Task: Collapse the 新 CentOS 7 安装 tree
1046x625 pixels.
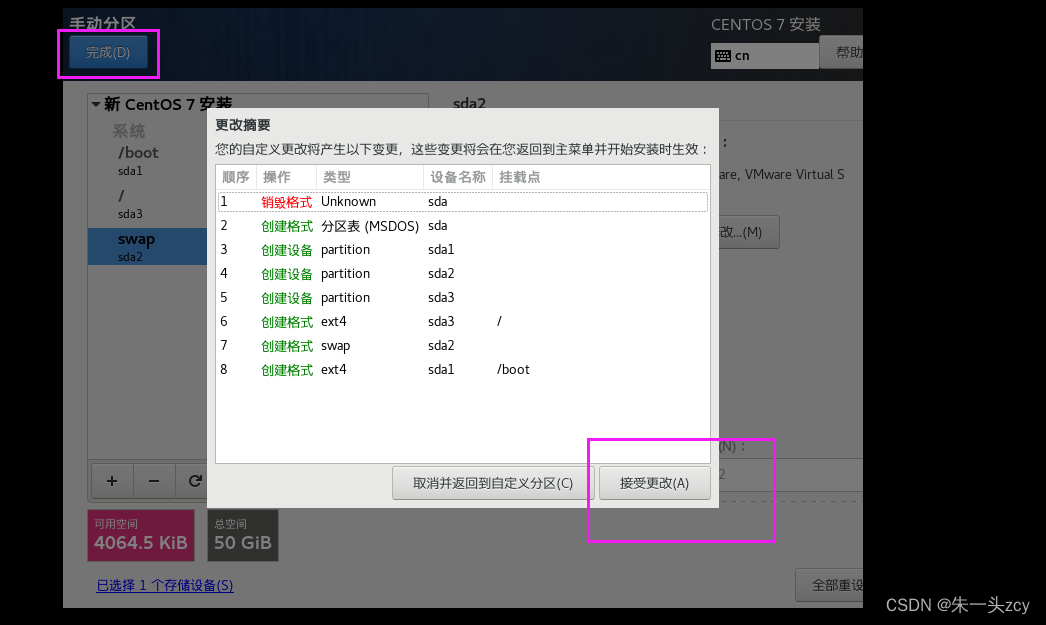Action: [x=96, y=104]
